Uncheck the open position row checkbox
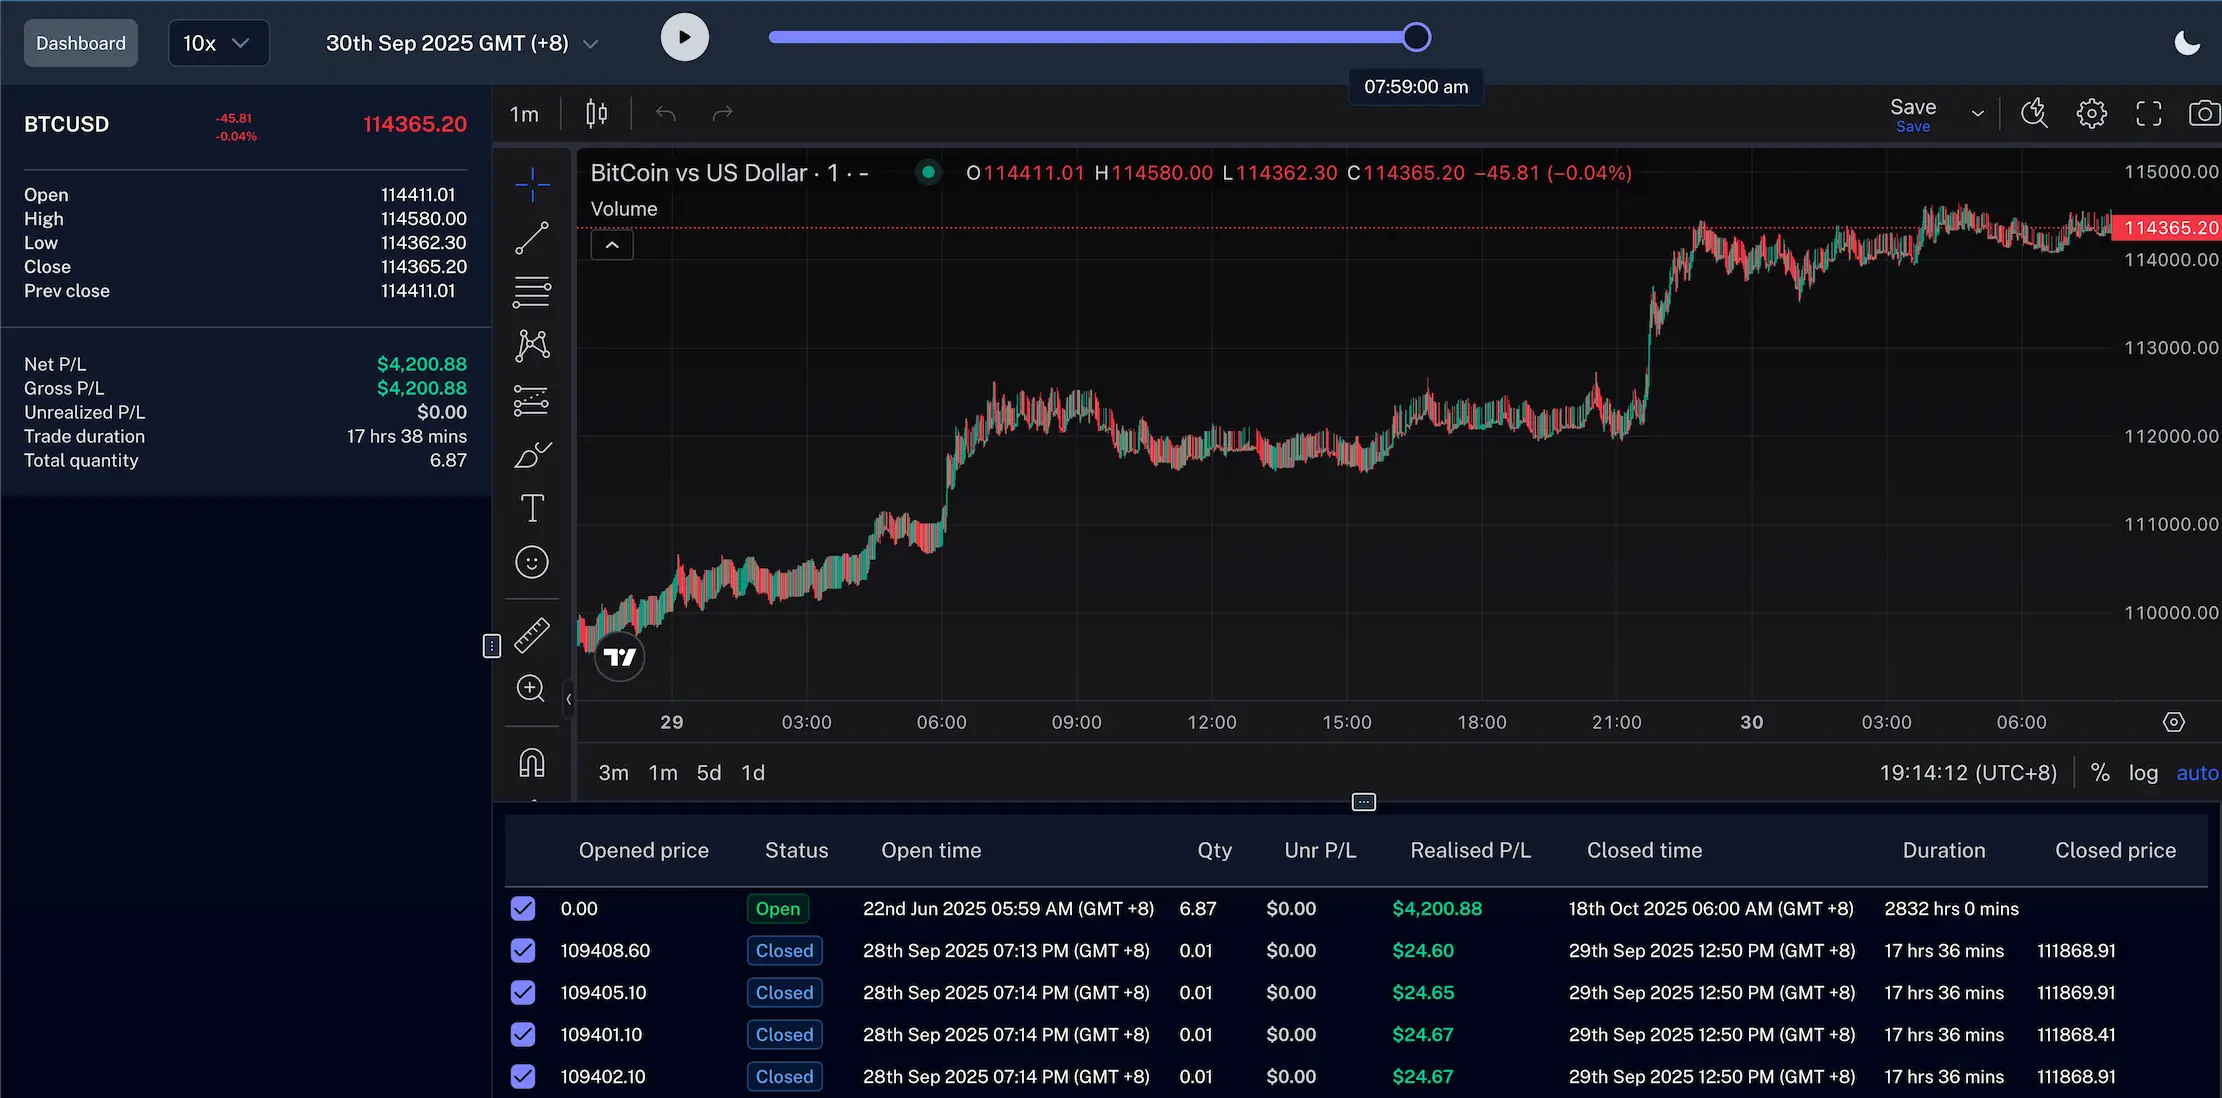Image resolution: width=2222 pixels, height=1098 pixels. pos(522,908)
